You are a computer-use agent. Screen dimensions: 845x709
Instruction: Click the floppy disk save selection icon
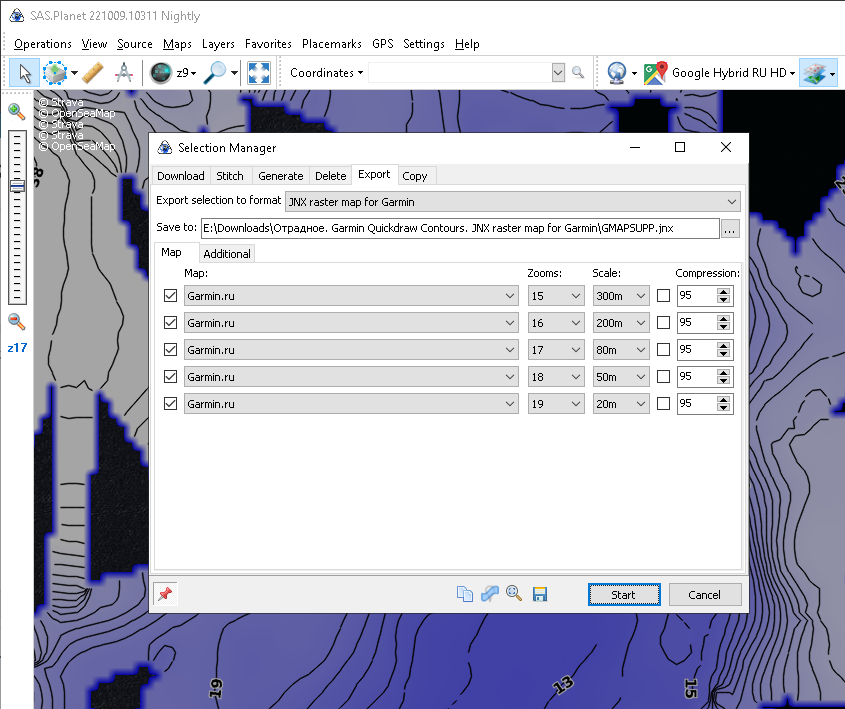(x=539, y=594)
